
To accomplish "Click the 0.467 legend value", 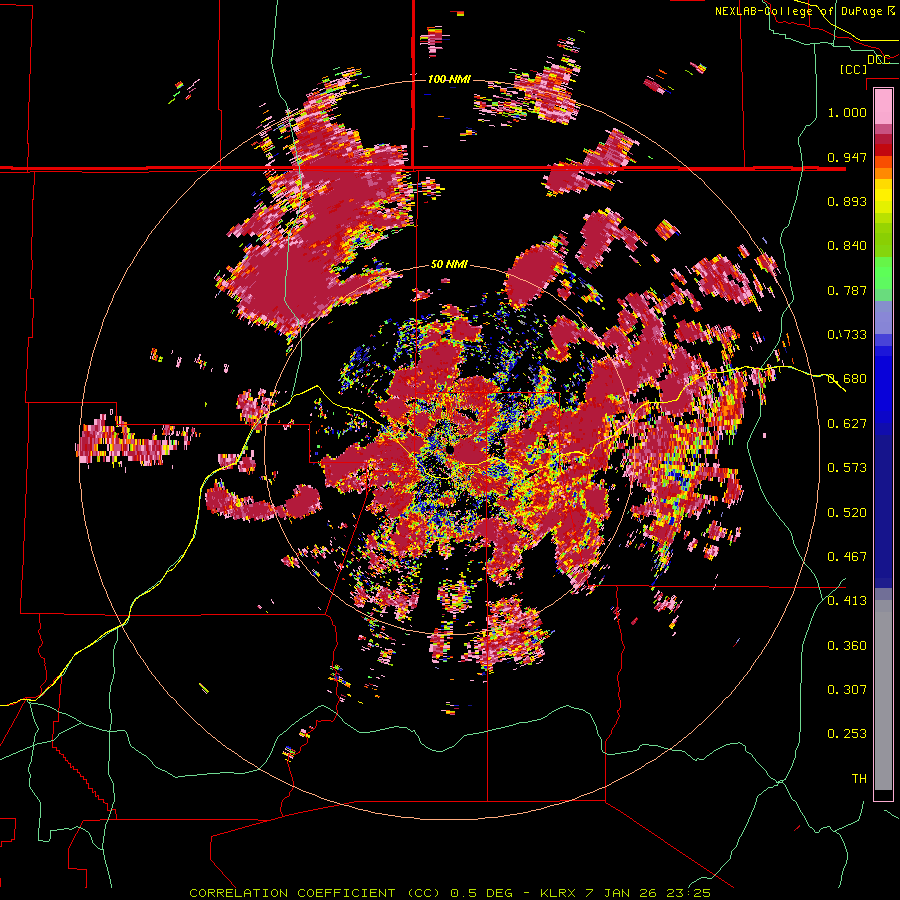I will point(847,557).
